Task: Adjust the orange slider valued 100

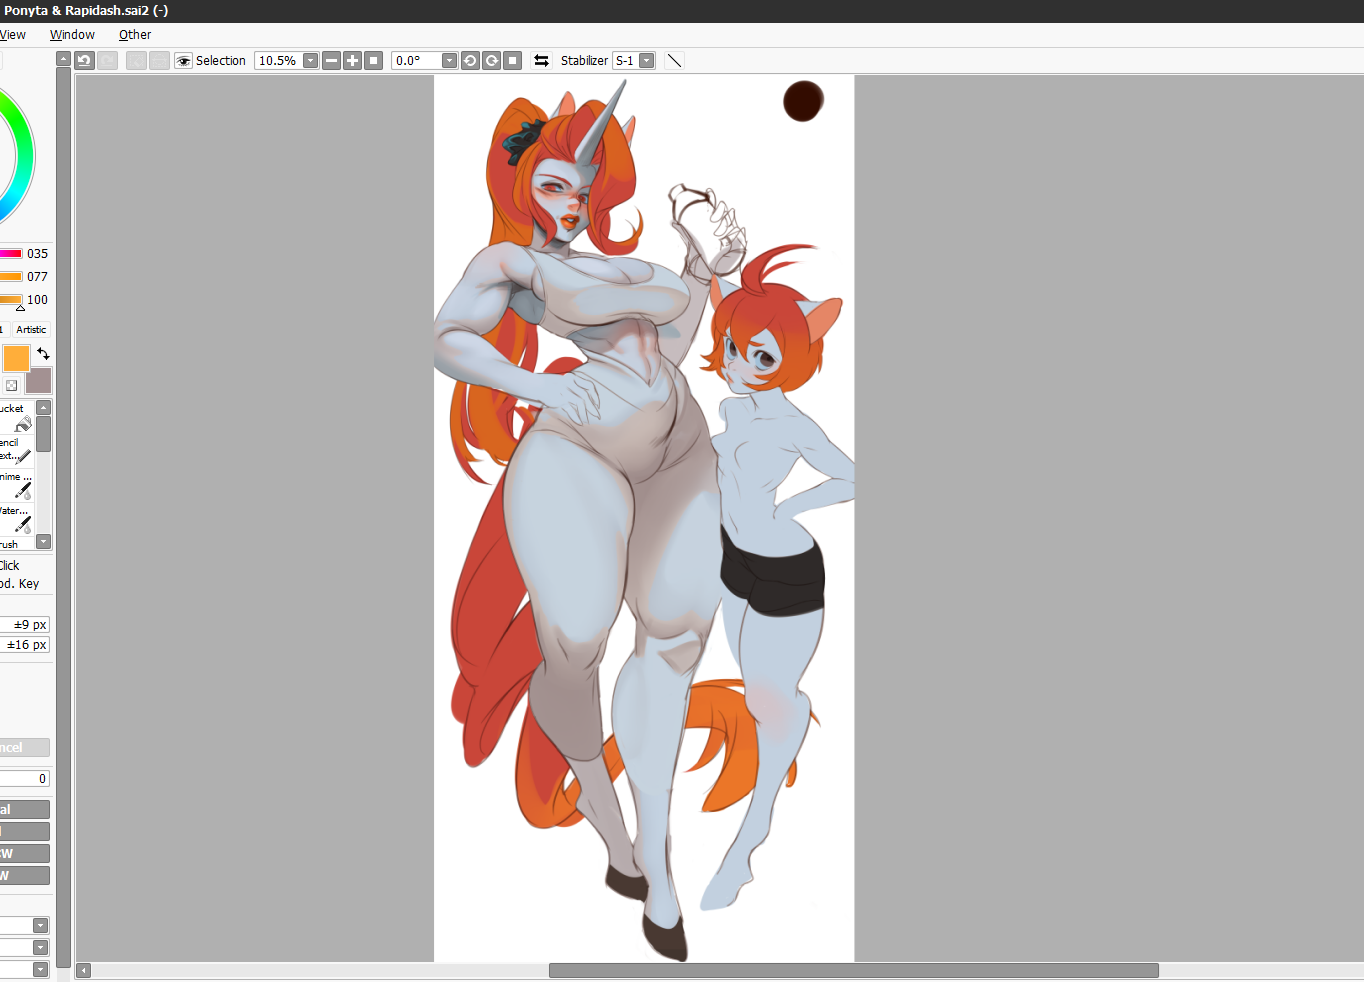Action: click(x=11, y=299)
